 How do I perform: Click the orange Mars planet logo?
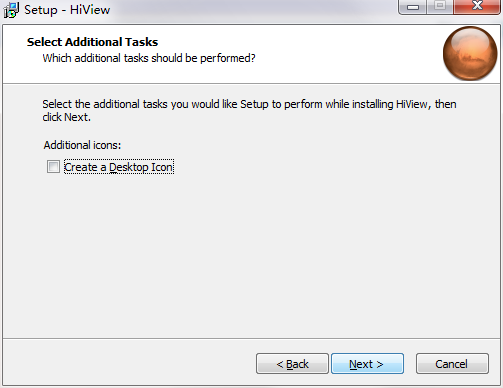470,53
